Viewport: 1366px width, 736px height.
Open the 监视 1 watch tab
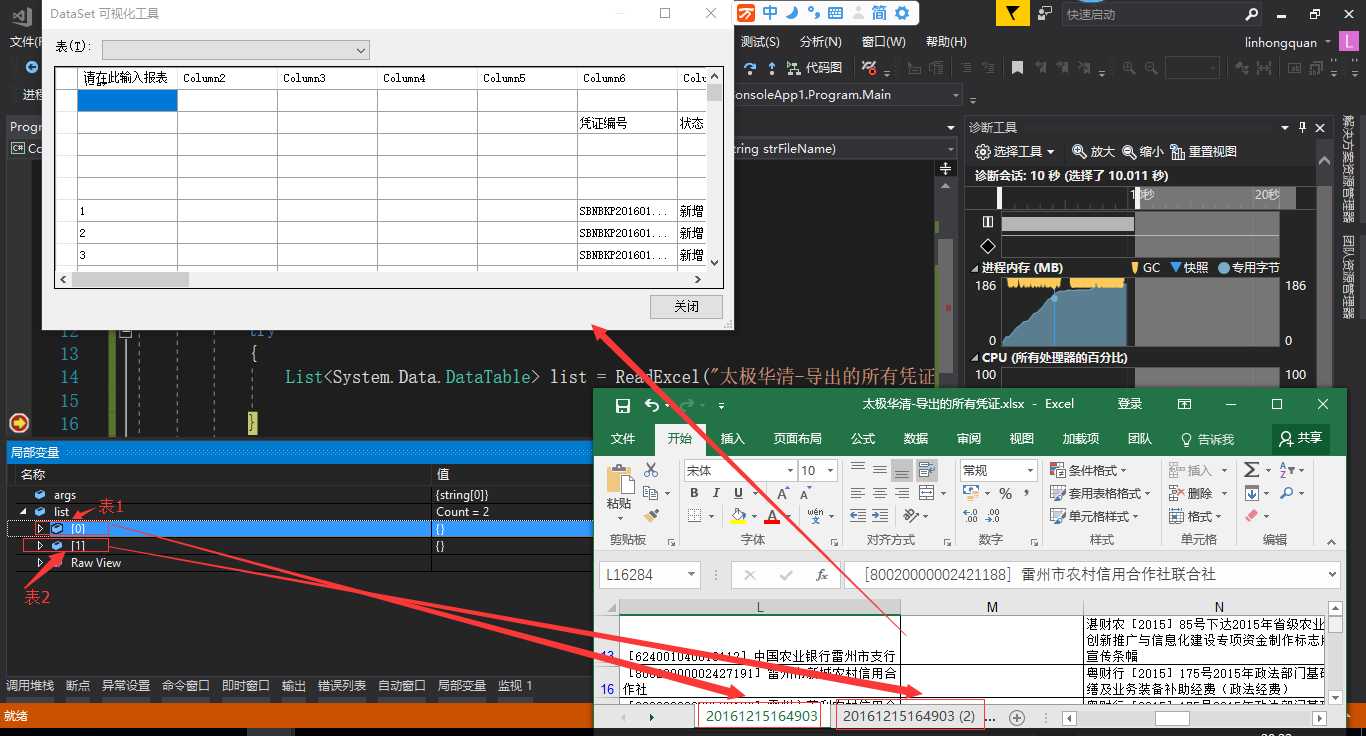514,685
